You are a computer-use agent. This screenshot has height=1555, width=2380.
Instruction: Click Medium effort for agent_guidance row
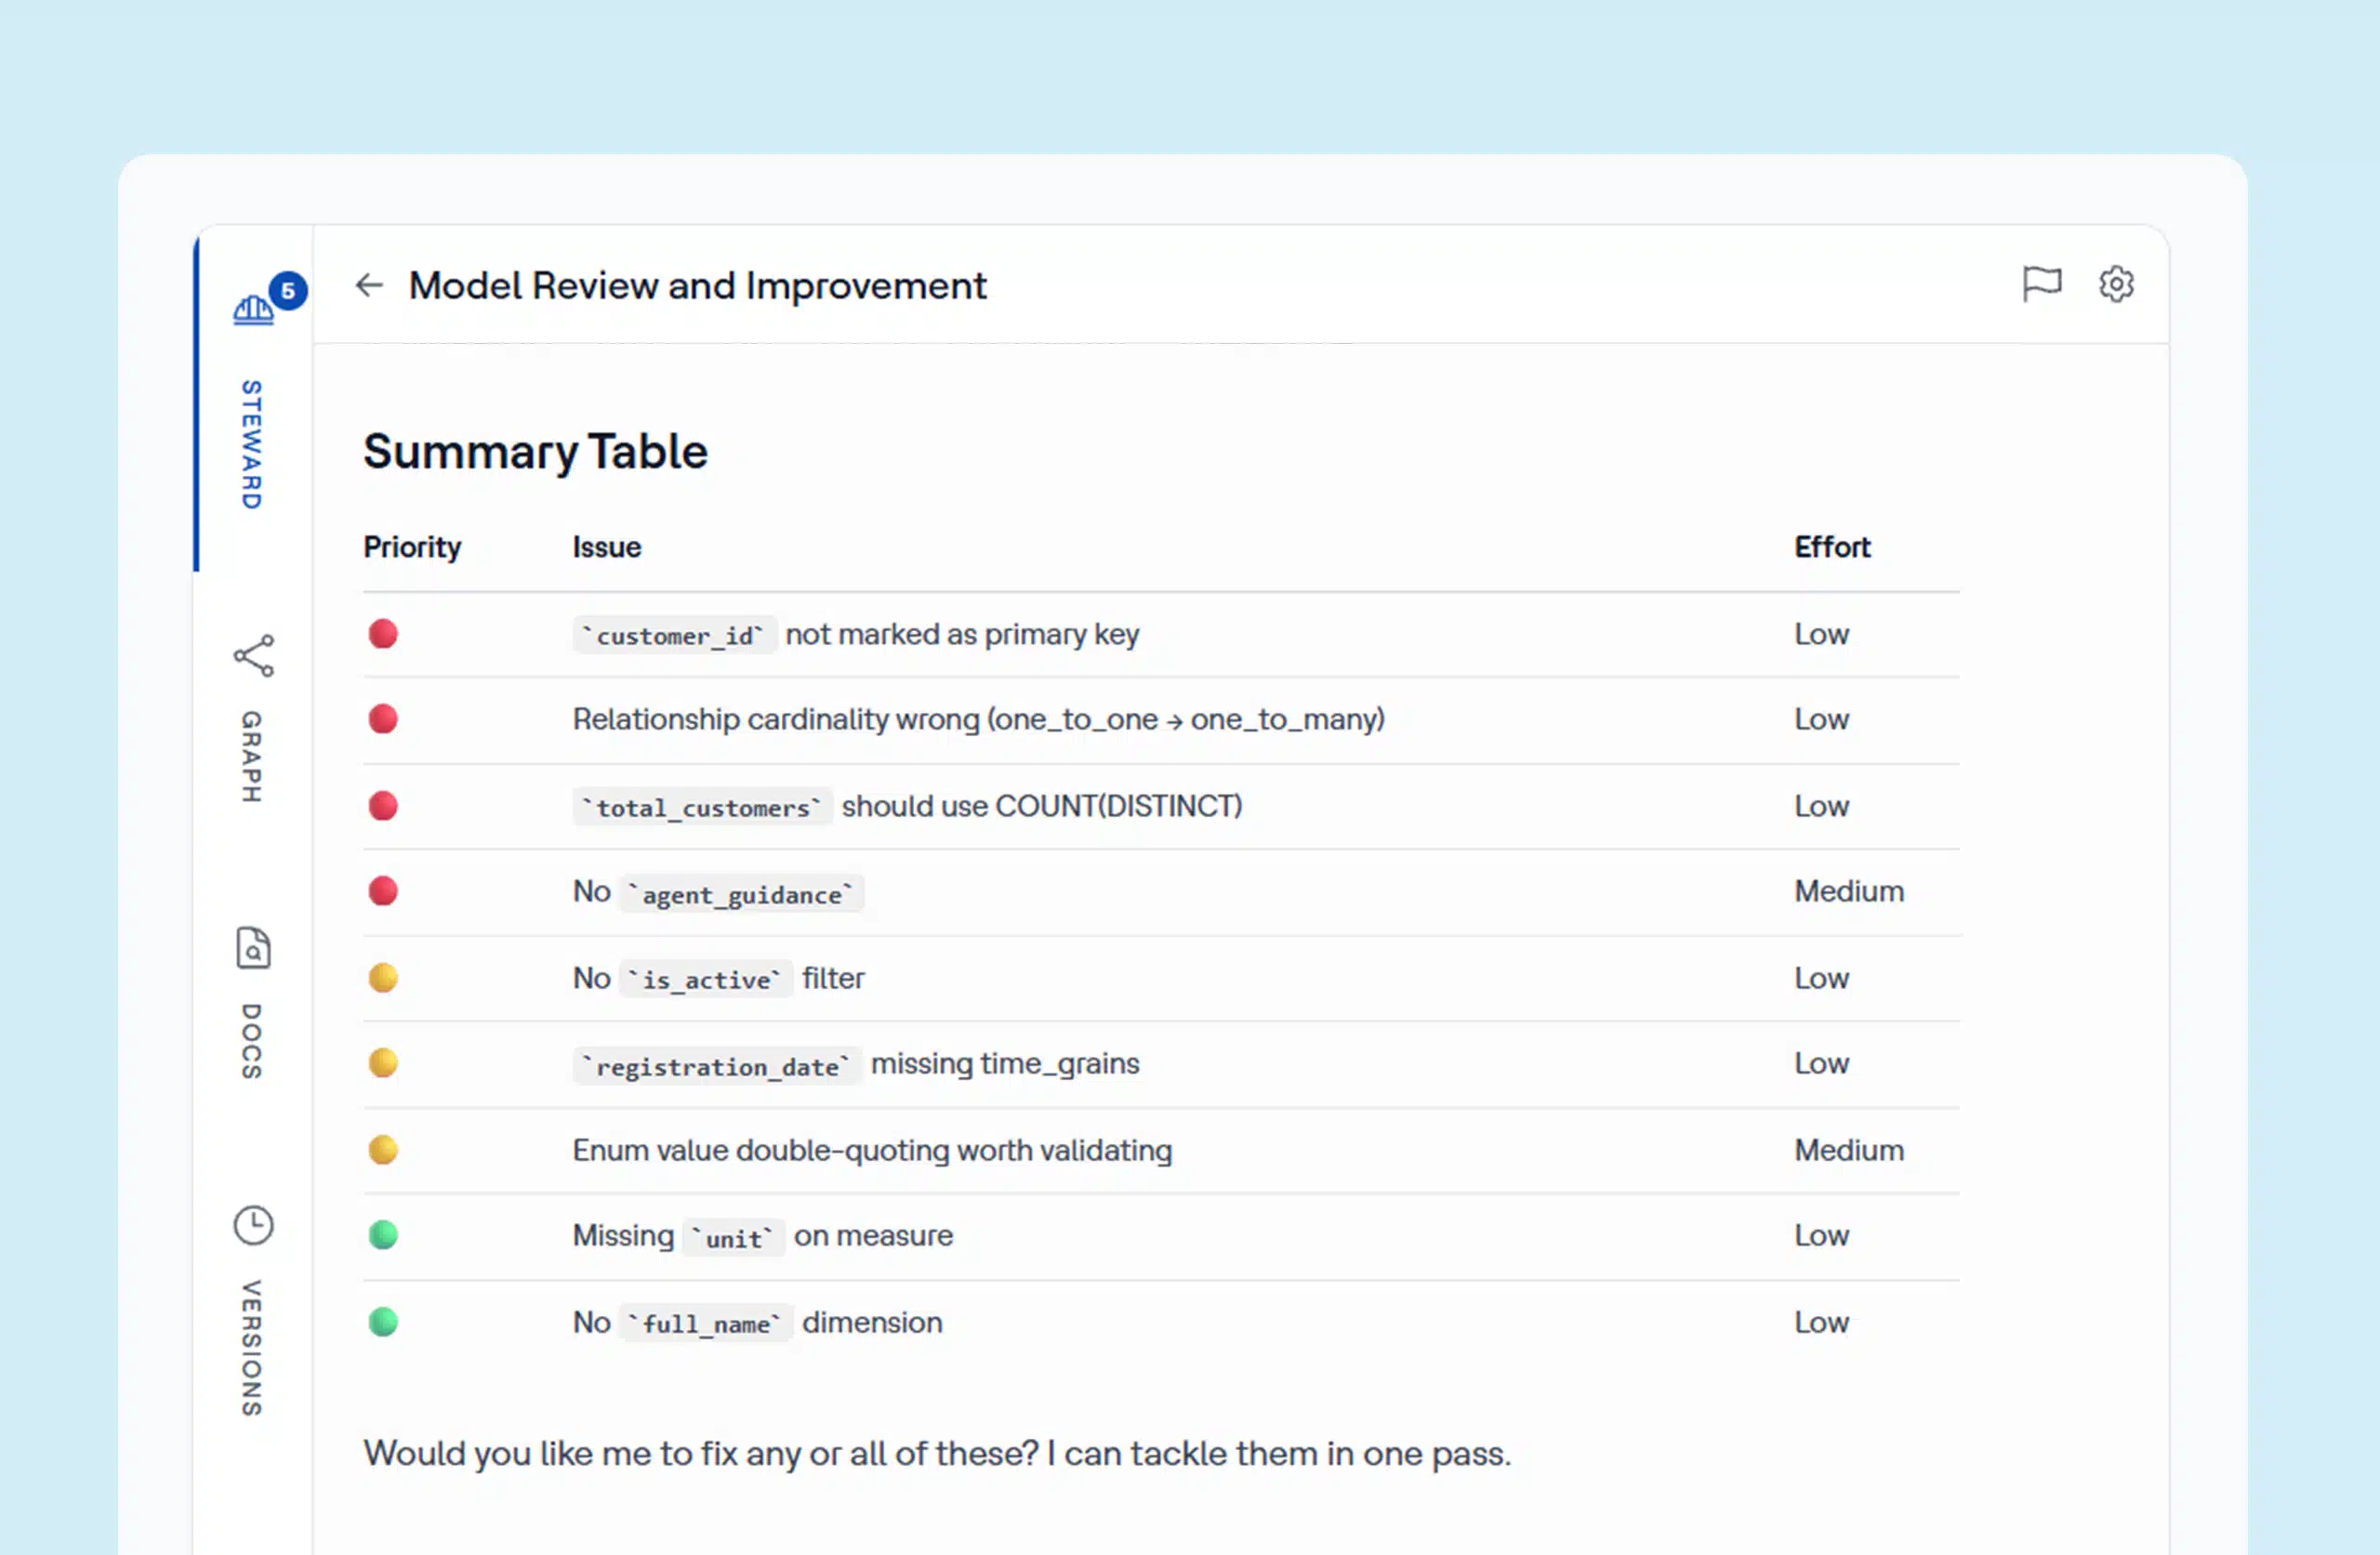1849,891
